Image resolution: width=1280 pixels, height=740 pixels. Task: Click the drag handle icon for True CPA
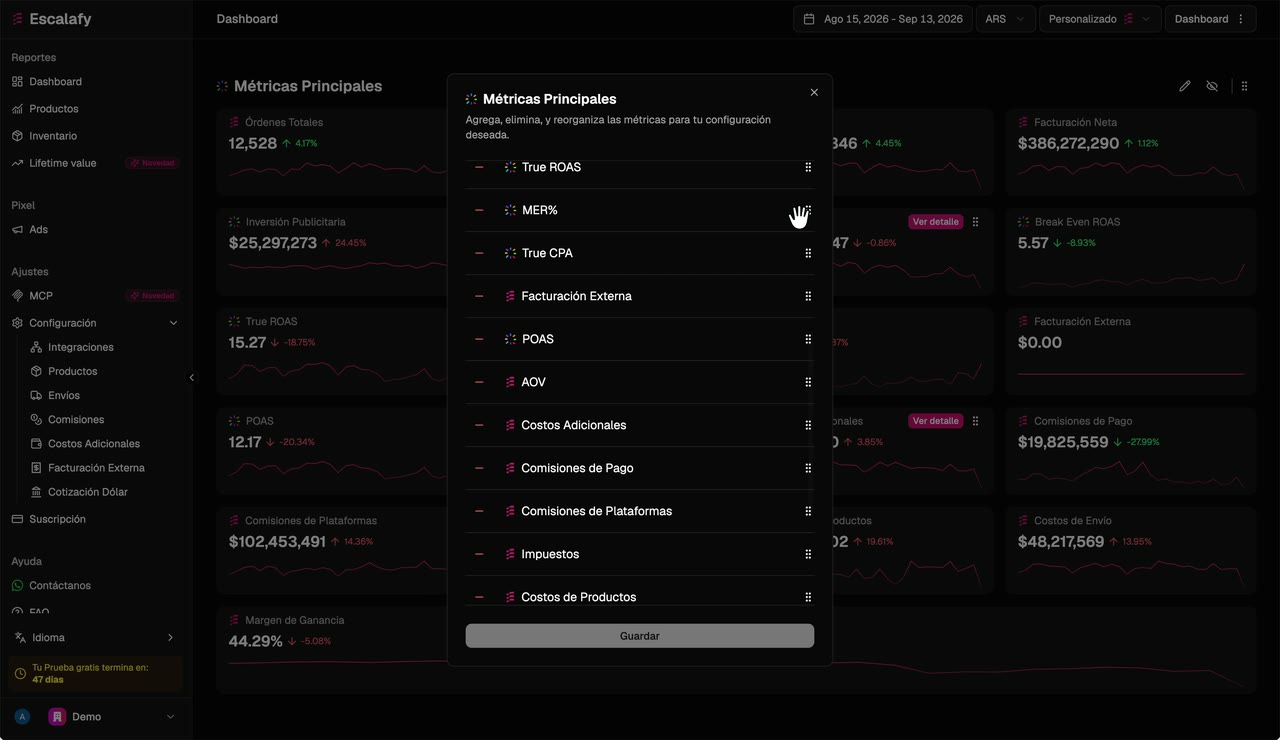coord(808,253)
